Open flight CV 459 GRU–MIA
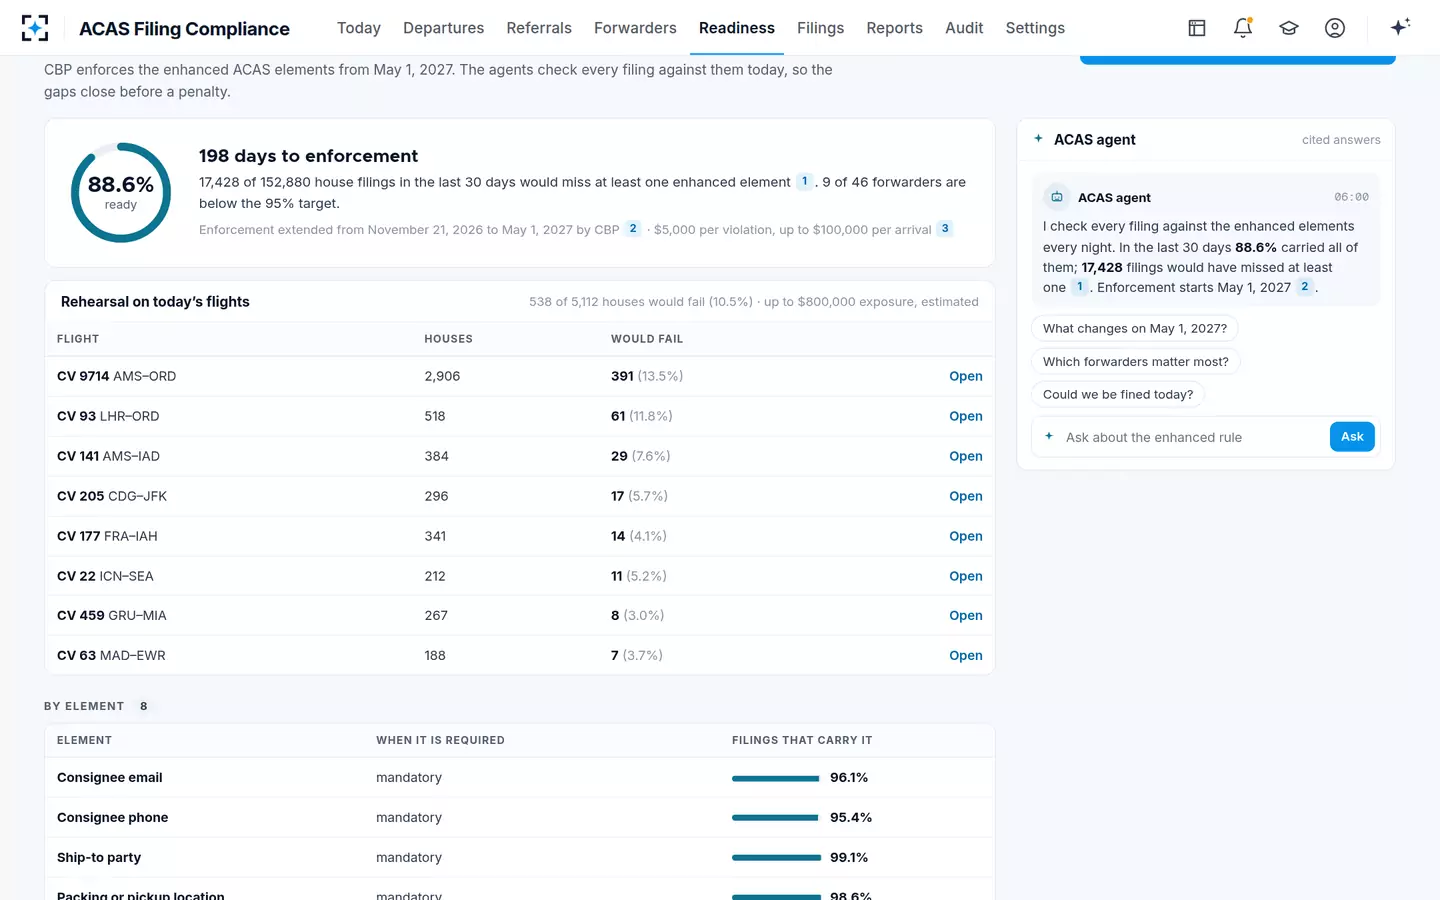The height and width of the screenshot is (900, 1440). coord(965,615)
